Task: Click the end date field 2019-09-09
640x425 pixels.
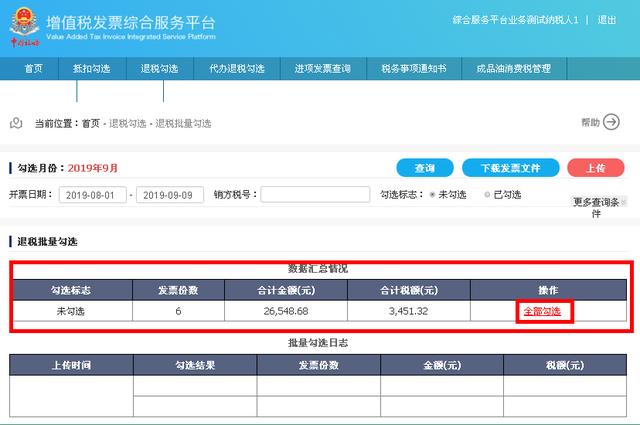Action: click(170, 195)
